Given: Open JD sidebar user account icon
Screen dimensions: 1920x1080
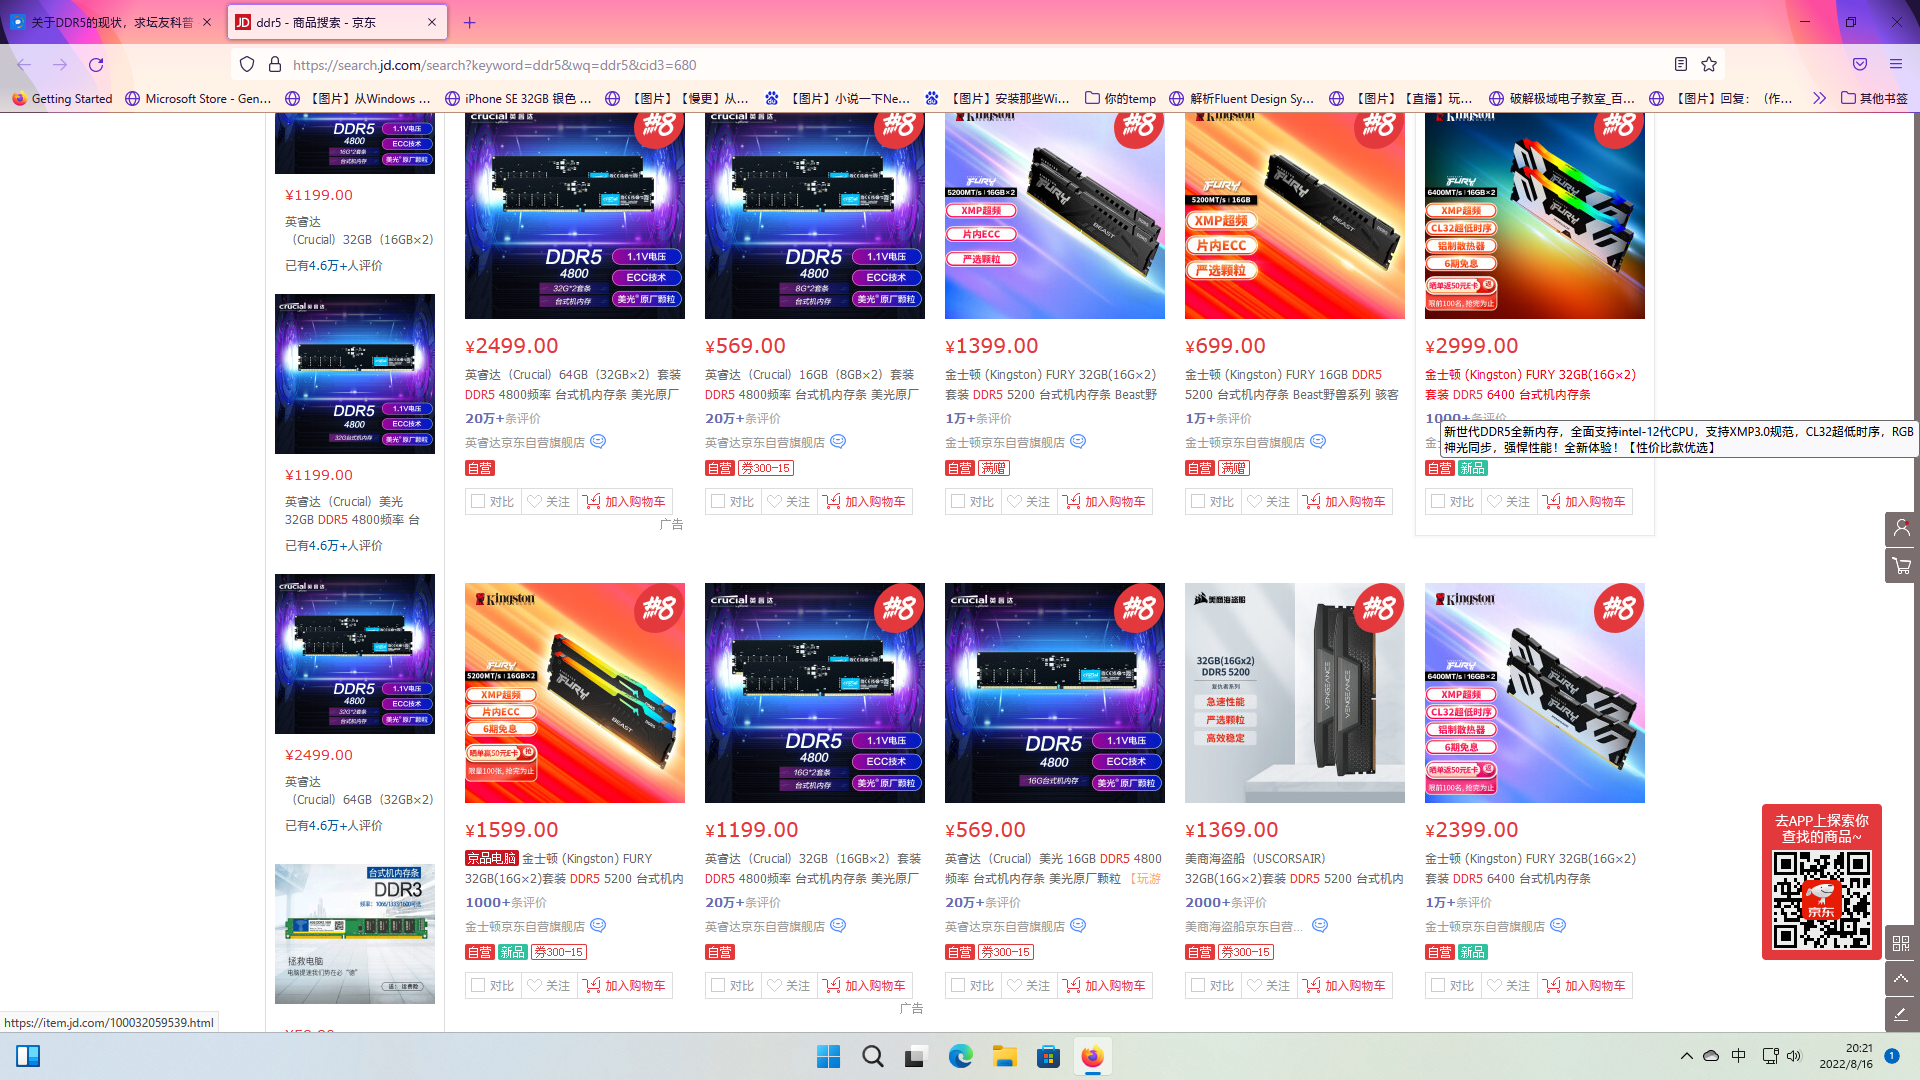Looking at the screenshot, I should [x=1901, y=529].
